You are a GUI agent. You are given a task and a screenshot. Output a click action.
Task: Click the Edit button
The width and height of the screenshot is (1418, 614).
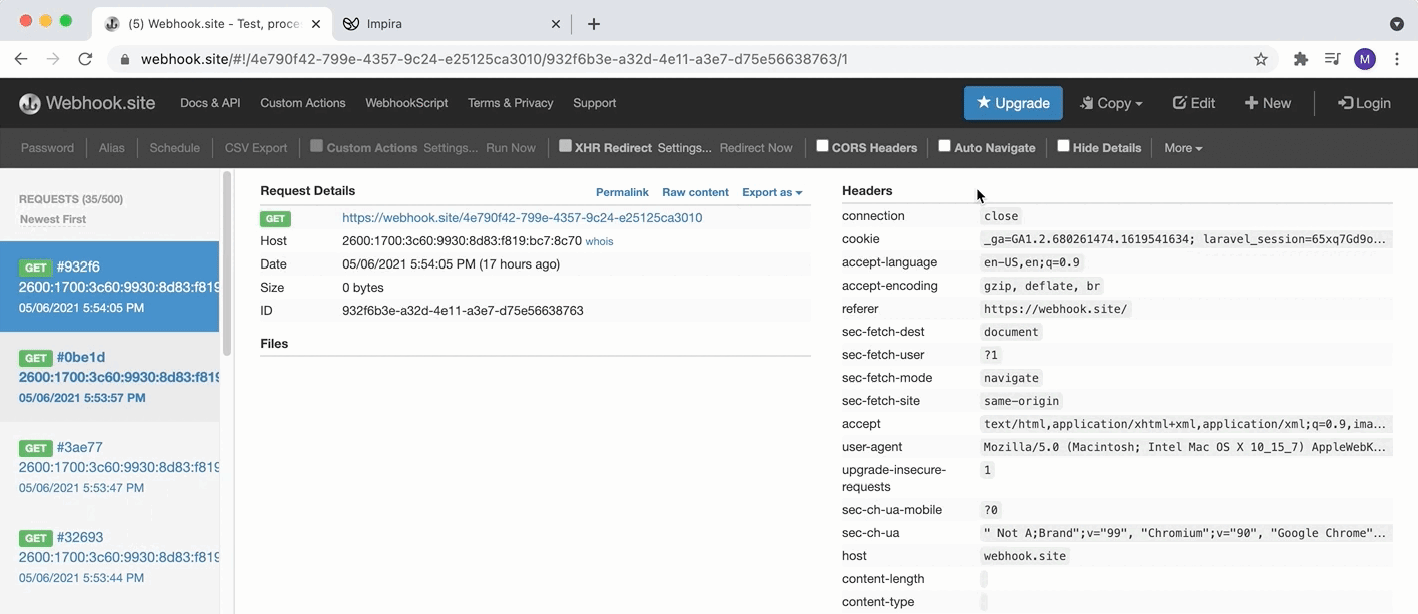(1194, 103)
